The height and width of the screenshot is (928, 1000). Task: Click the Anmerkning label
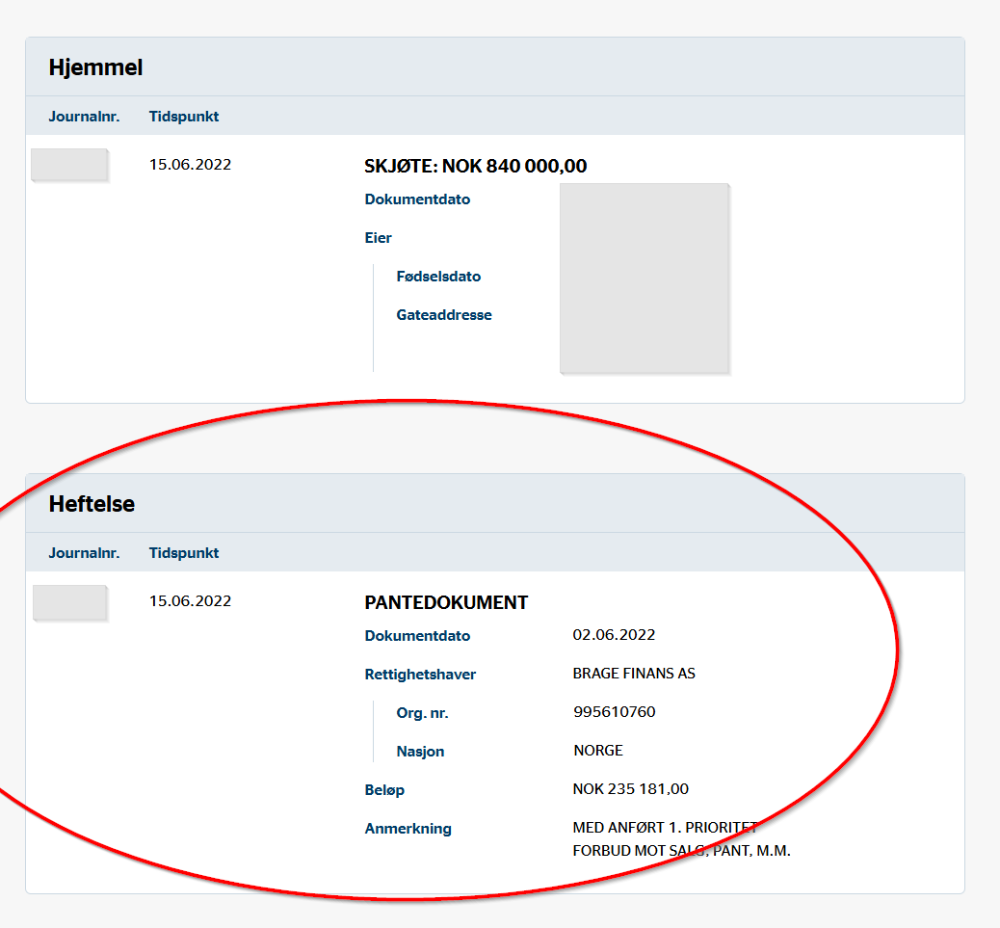tap(408, 829)
